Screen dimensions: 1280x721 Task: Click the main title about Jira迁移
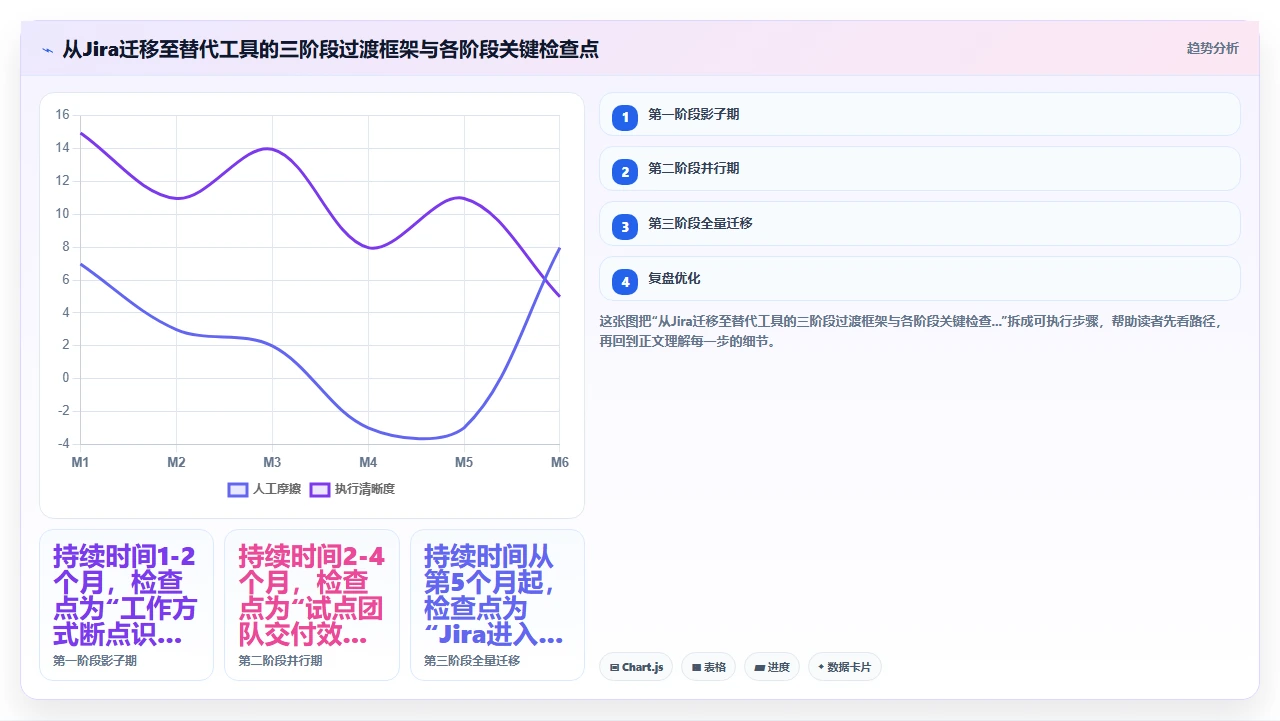(331, 49)
